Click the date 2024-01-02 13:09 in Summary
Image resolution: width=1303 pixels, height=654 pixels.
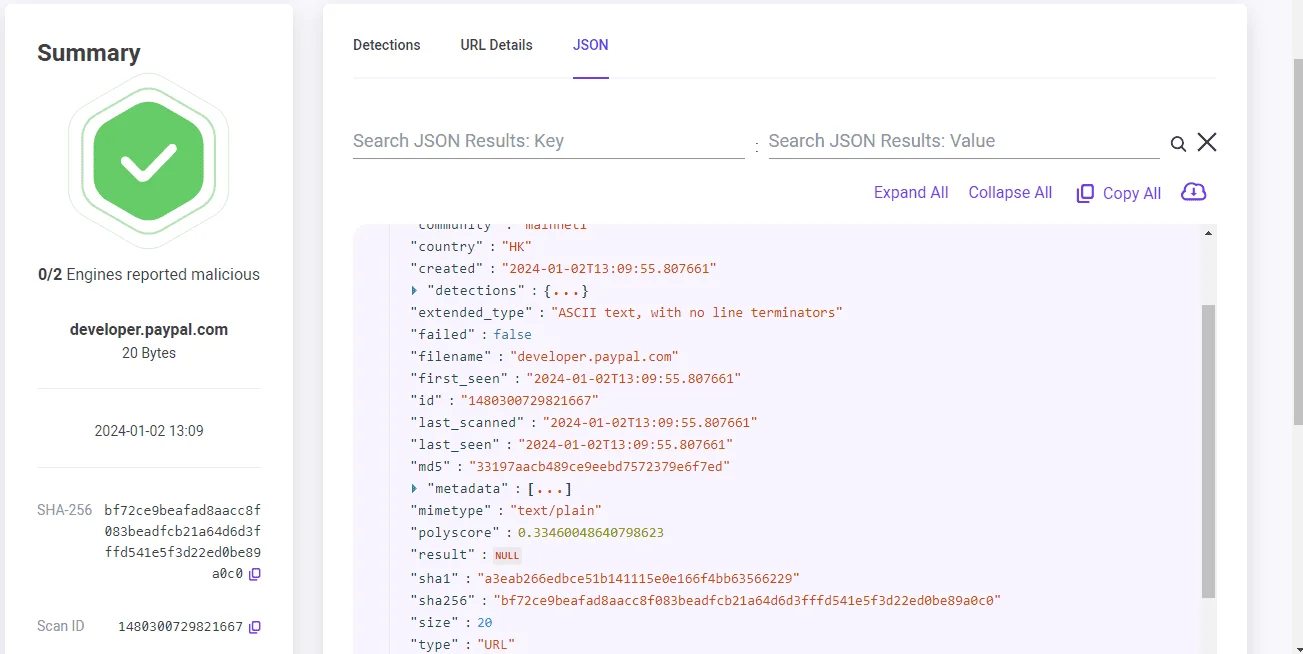pyautogui.click(x=149, y=431)
